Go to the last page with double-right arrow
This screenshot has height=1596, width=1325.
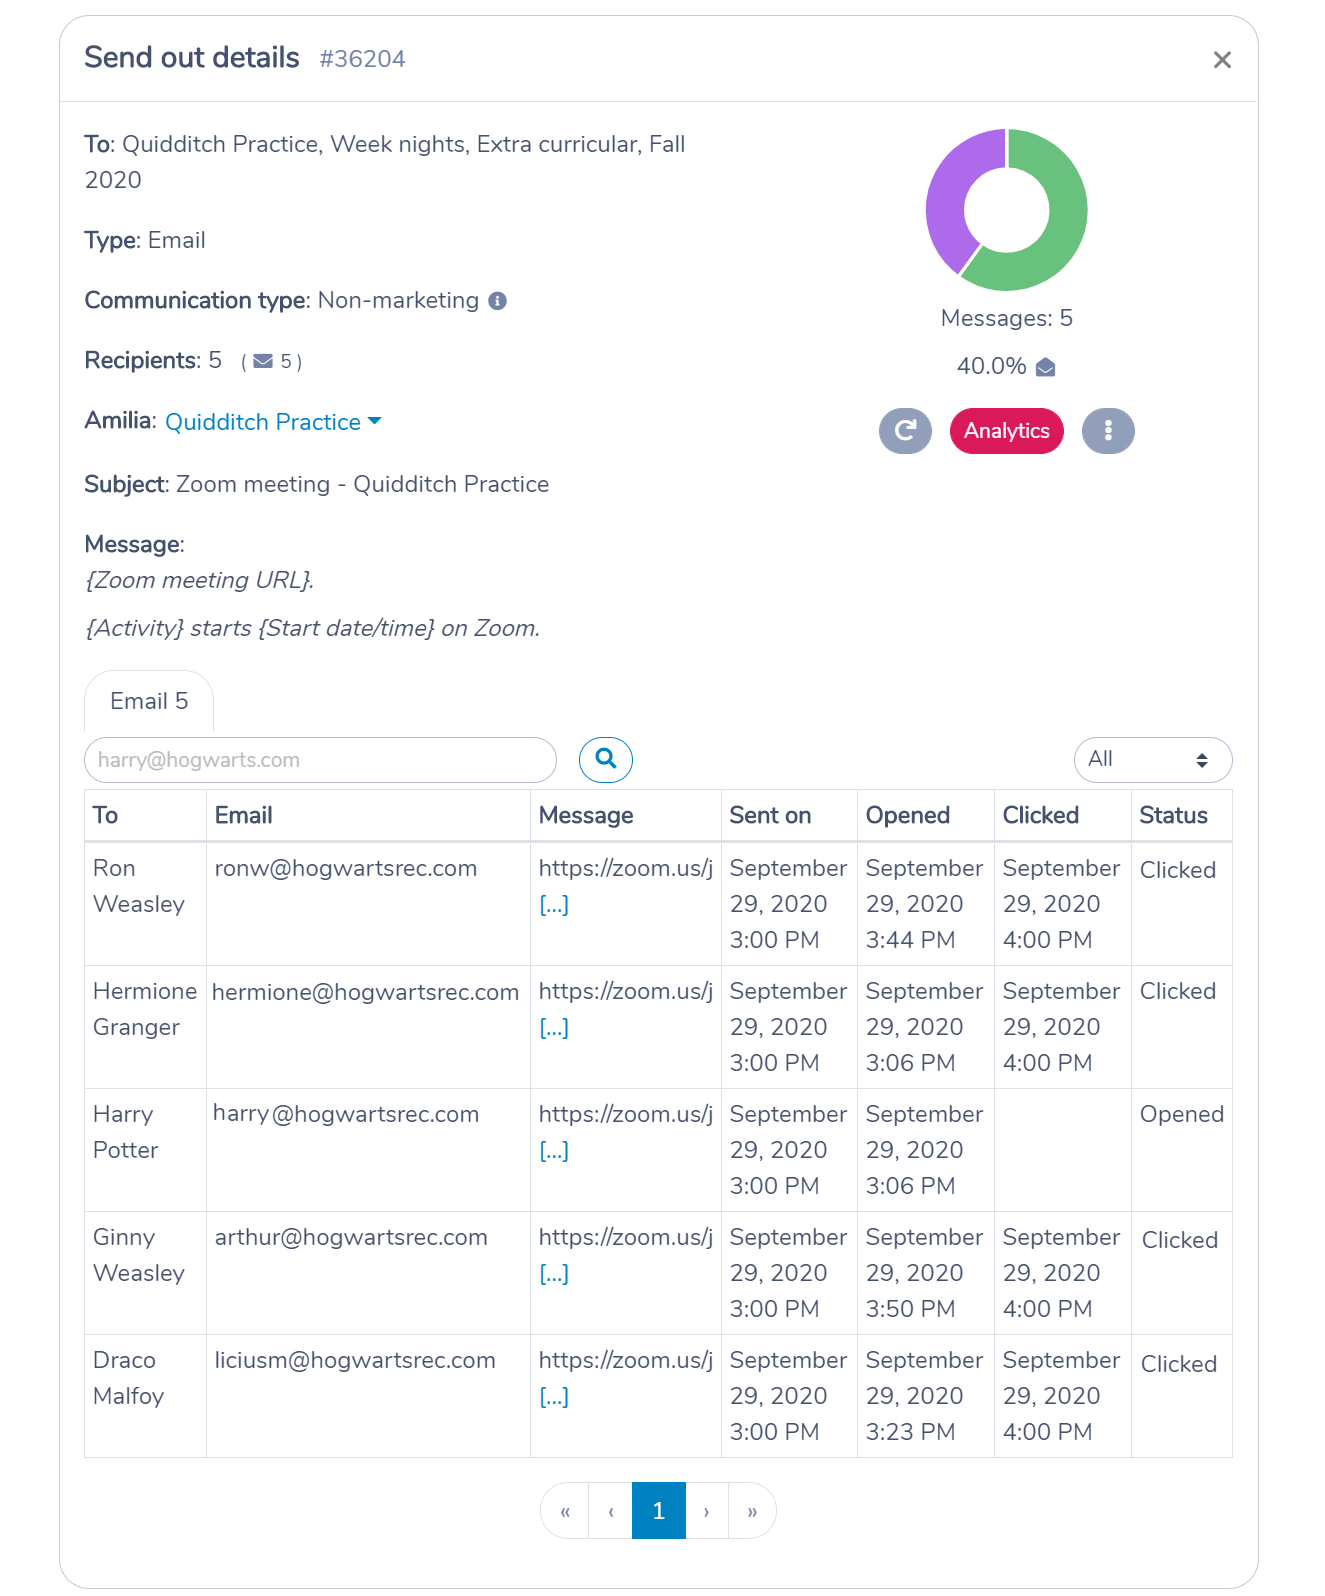(x=752, y=1511)
